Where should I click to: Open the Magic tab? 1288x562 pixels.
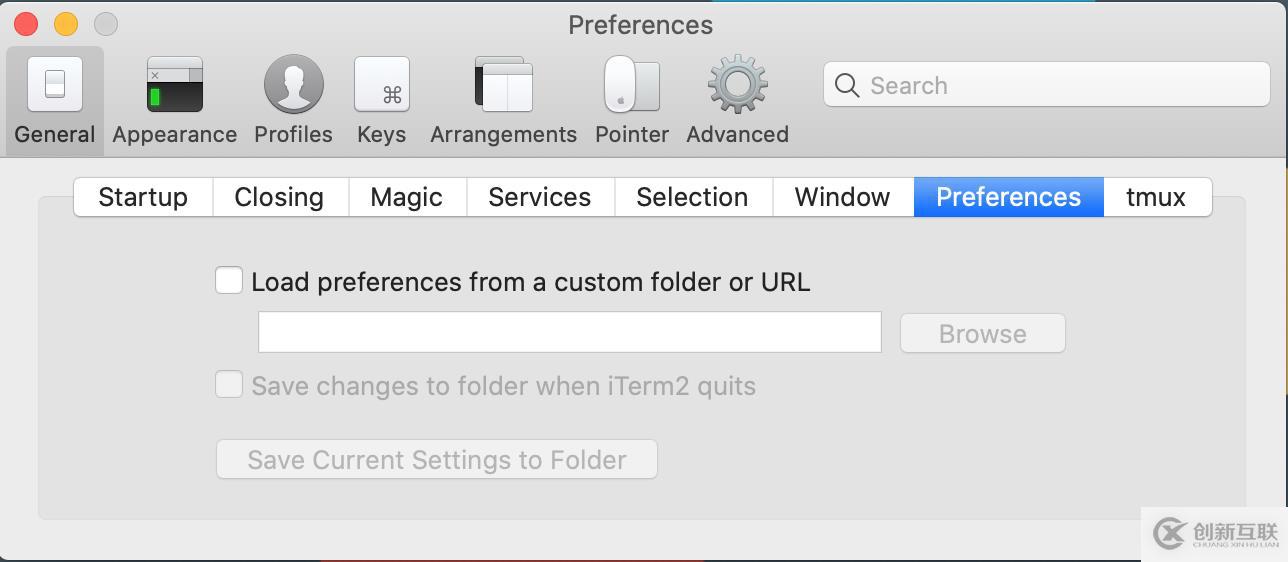406,197
